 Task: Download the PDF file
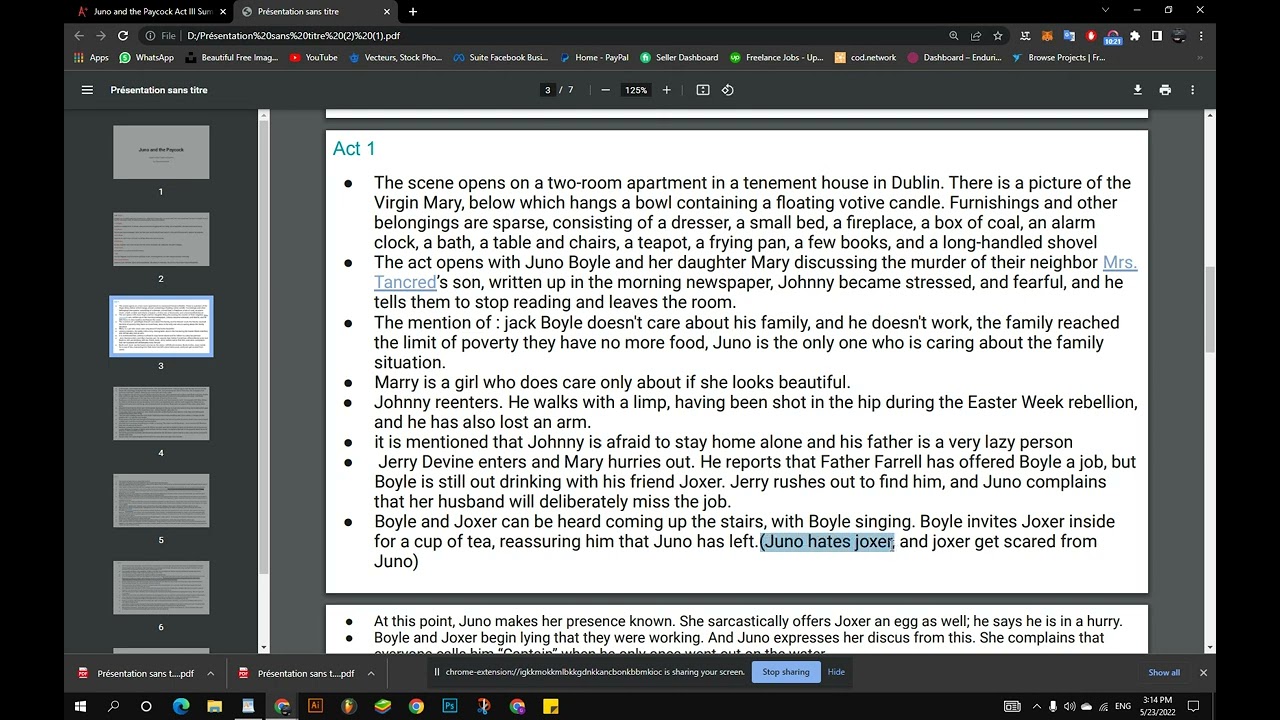[1137, 90]
